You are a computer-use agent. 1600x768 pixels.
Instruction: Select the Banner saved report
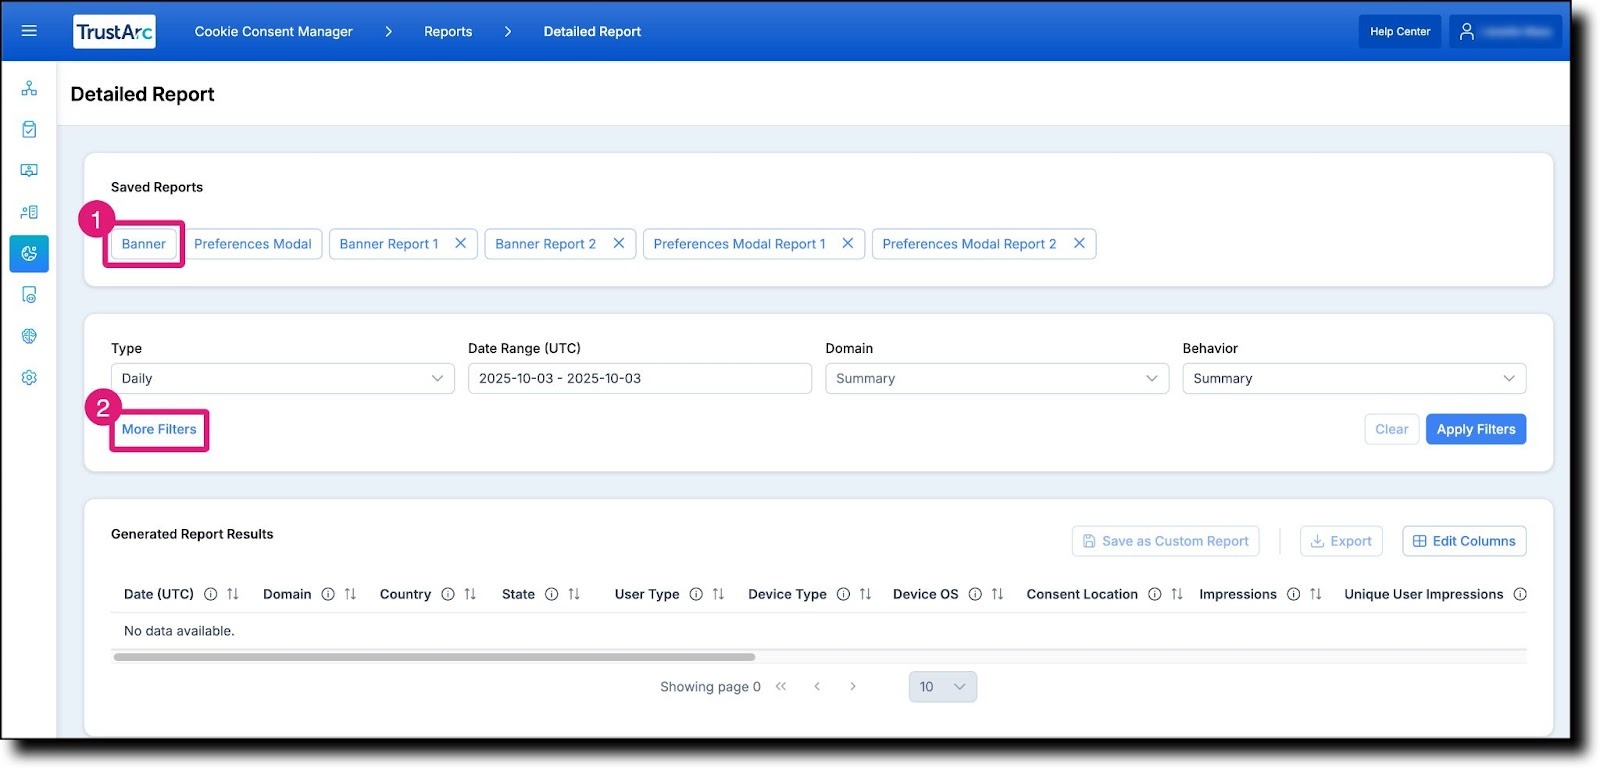[144, 243]
